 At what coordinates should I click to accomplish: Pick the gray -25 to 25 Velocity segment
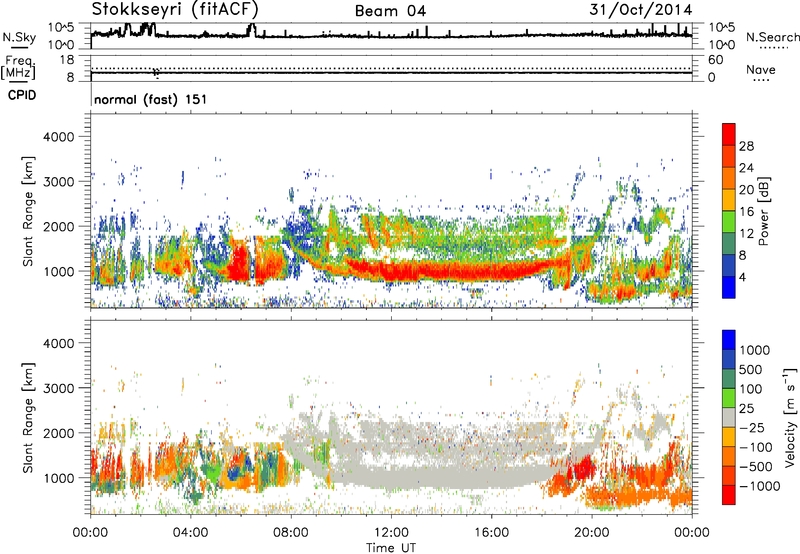tap(729, 417)
